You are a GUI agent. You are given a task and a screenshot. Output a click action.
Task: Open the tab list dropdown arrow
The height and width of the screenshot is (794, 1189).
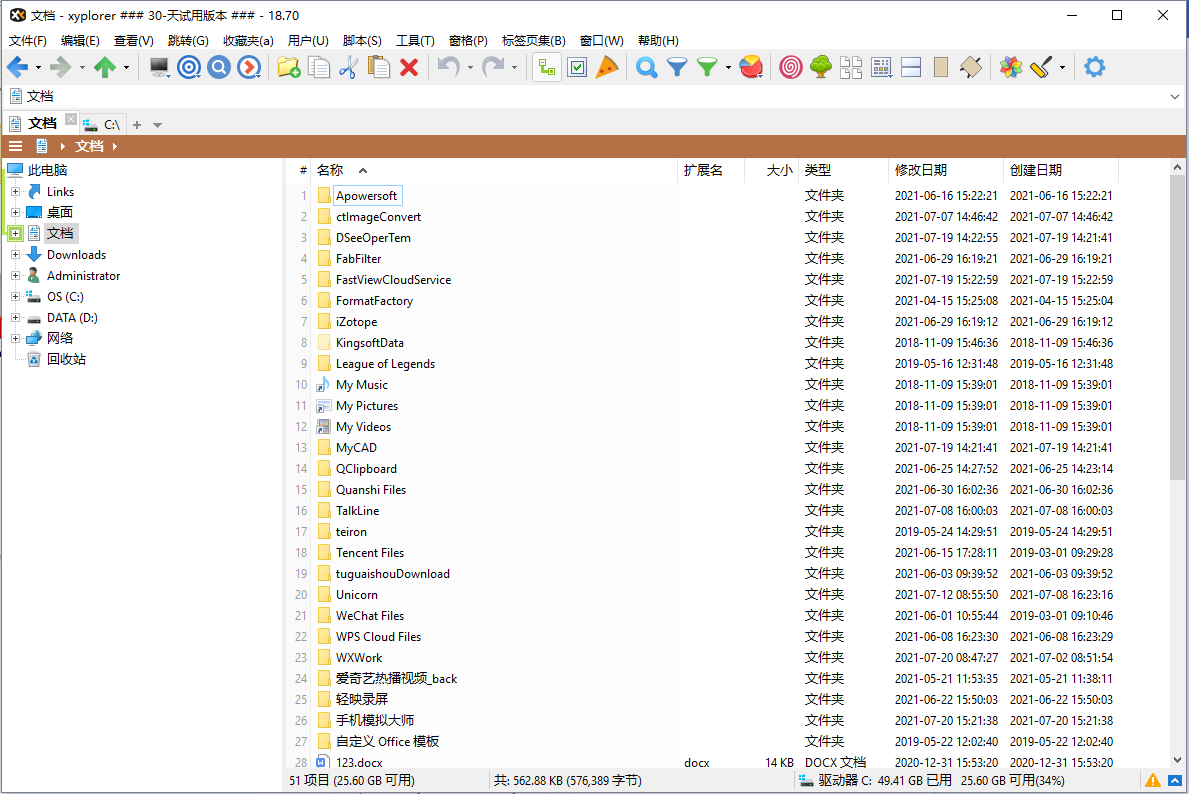[x=158, y=125]
